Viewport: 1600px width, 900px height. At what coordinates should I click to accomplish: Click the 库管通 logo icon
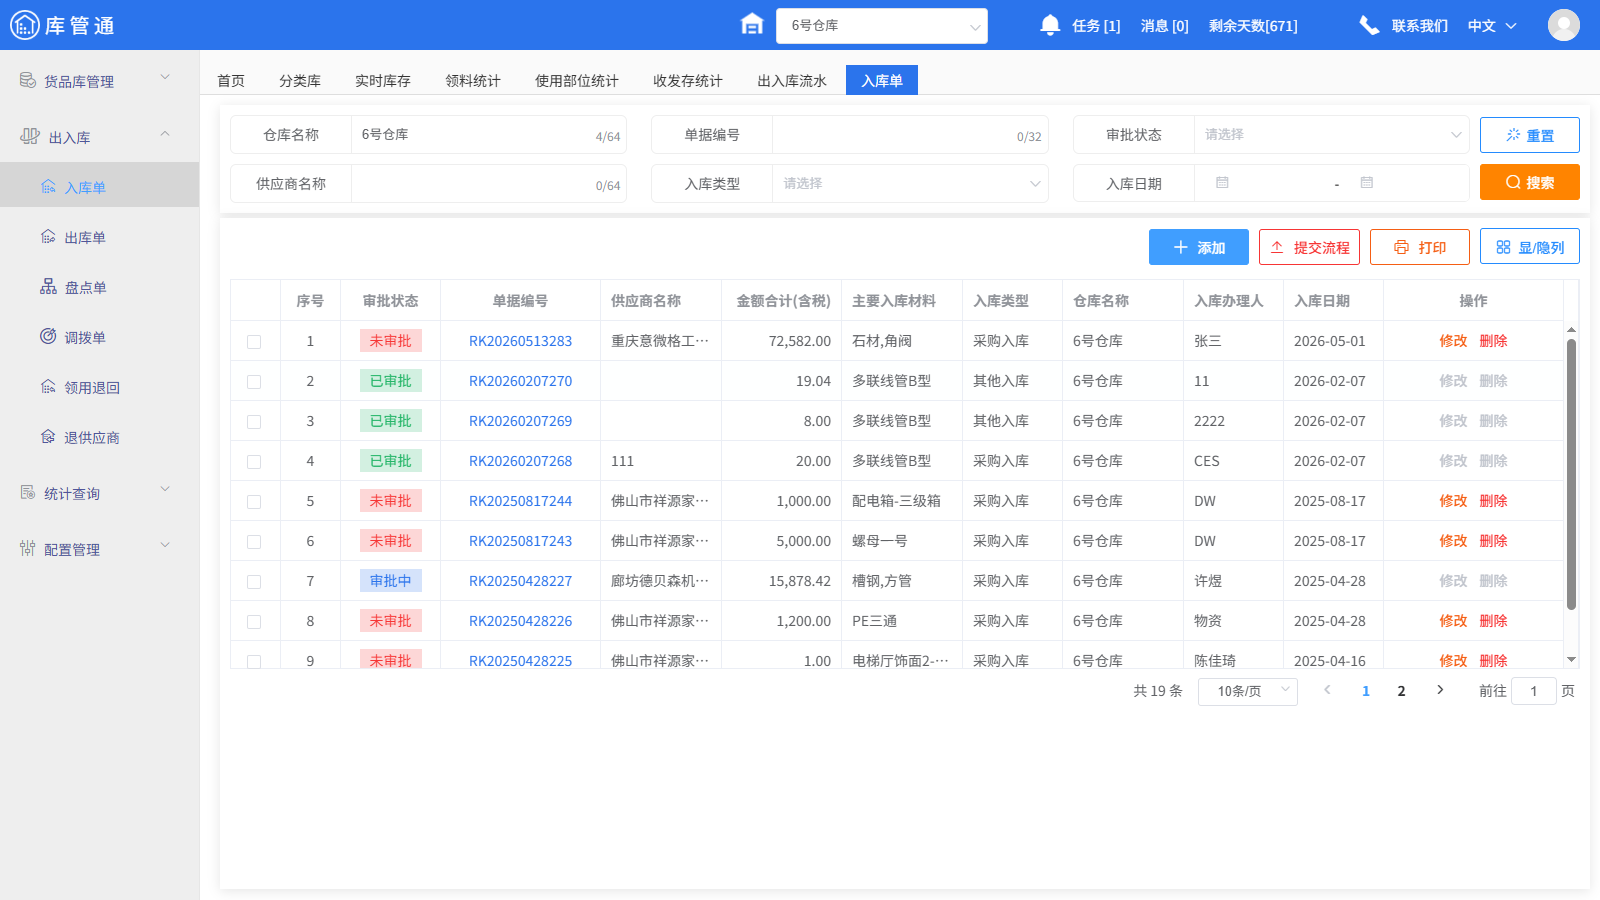(x=25, y=25)
